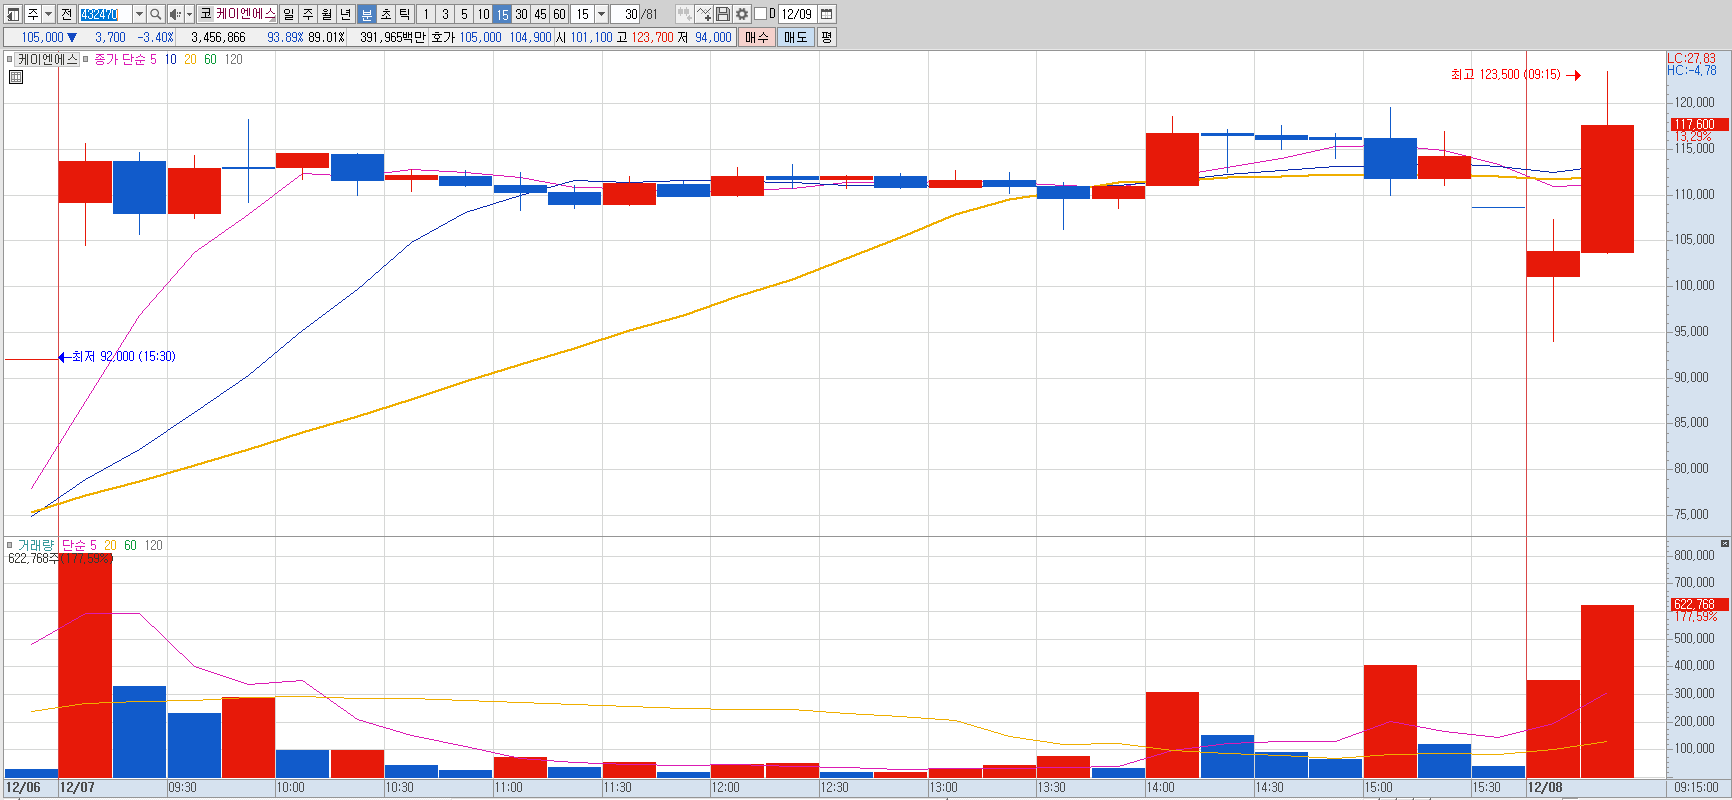Viewport: 1732px width, 800px height.
Task: Click the panel layout icon at toolbar start
Action: coord(14,14)
